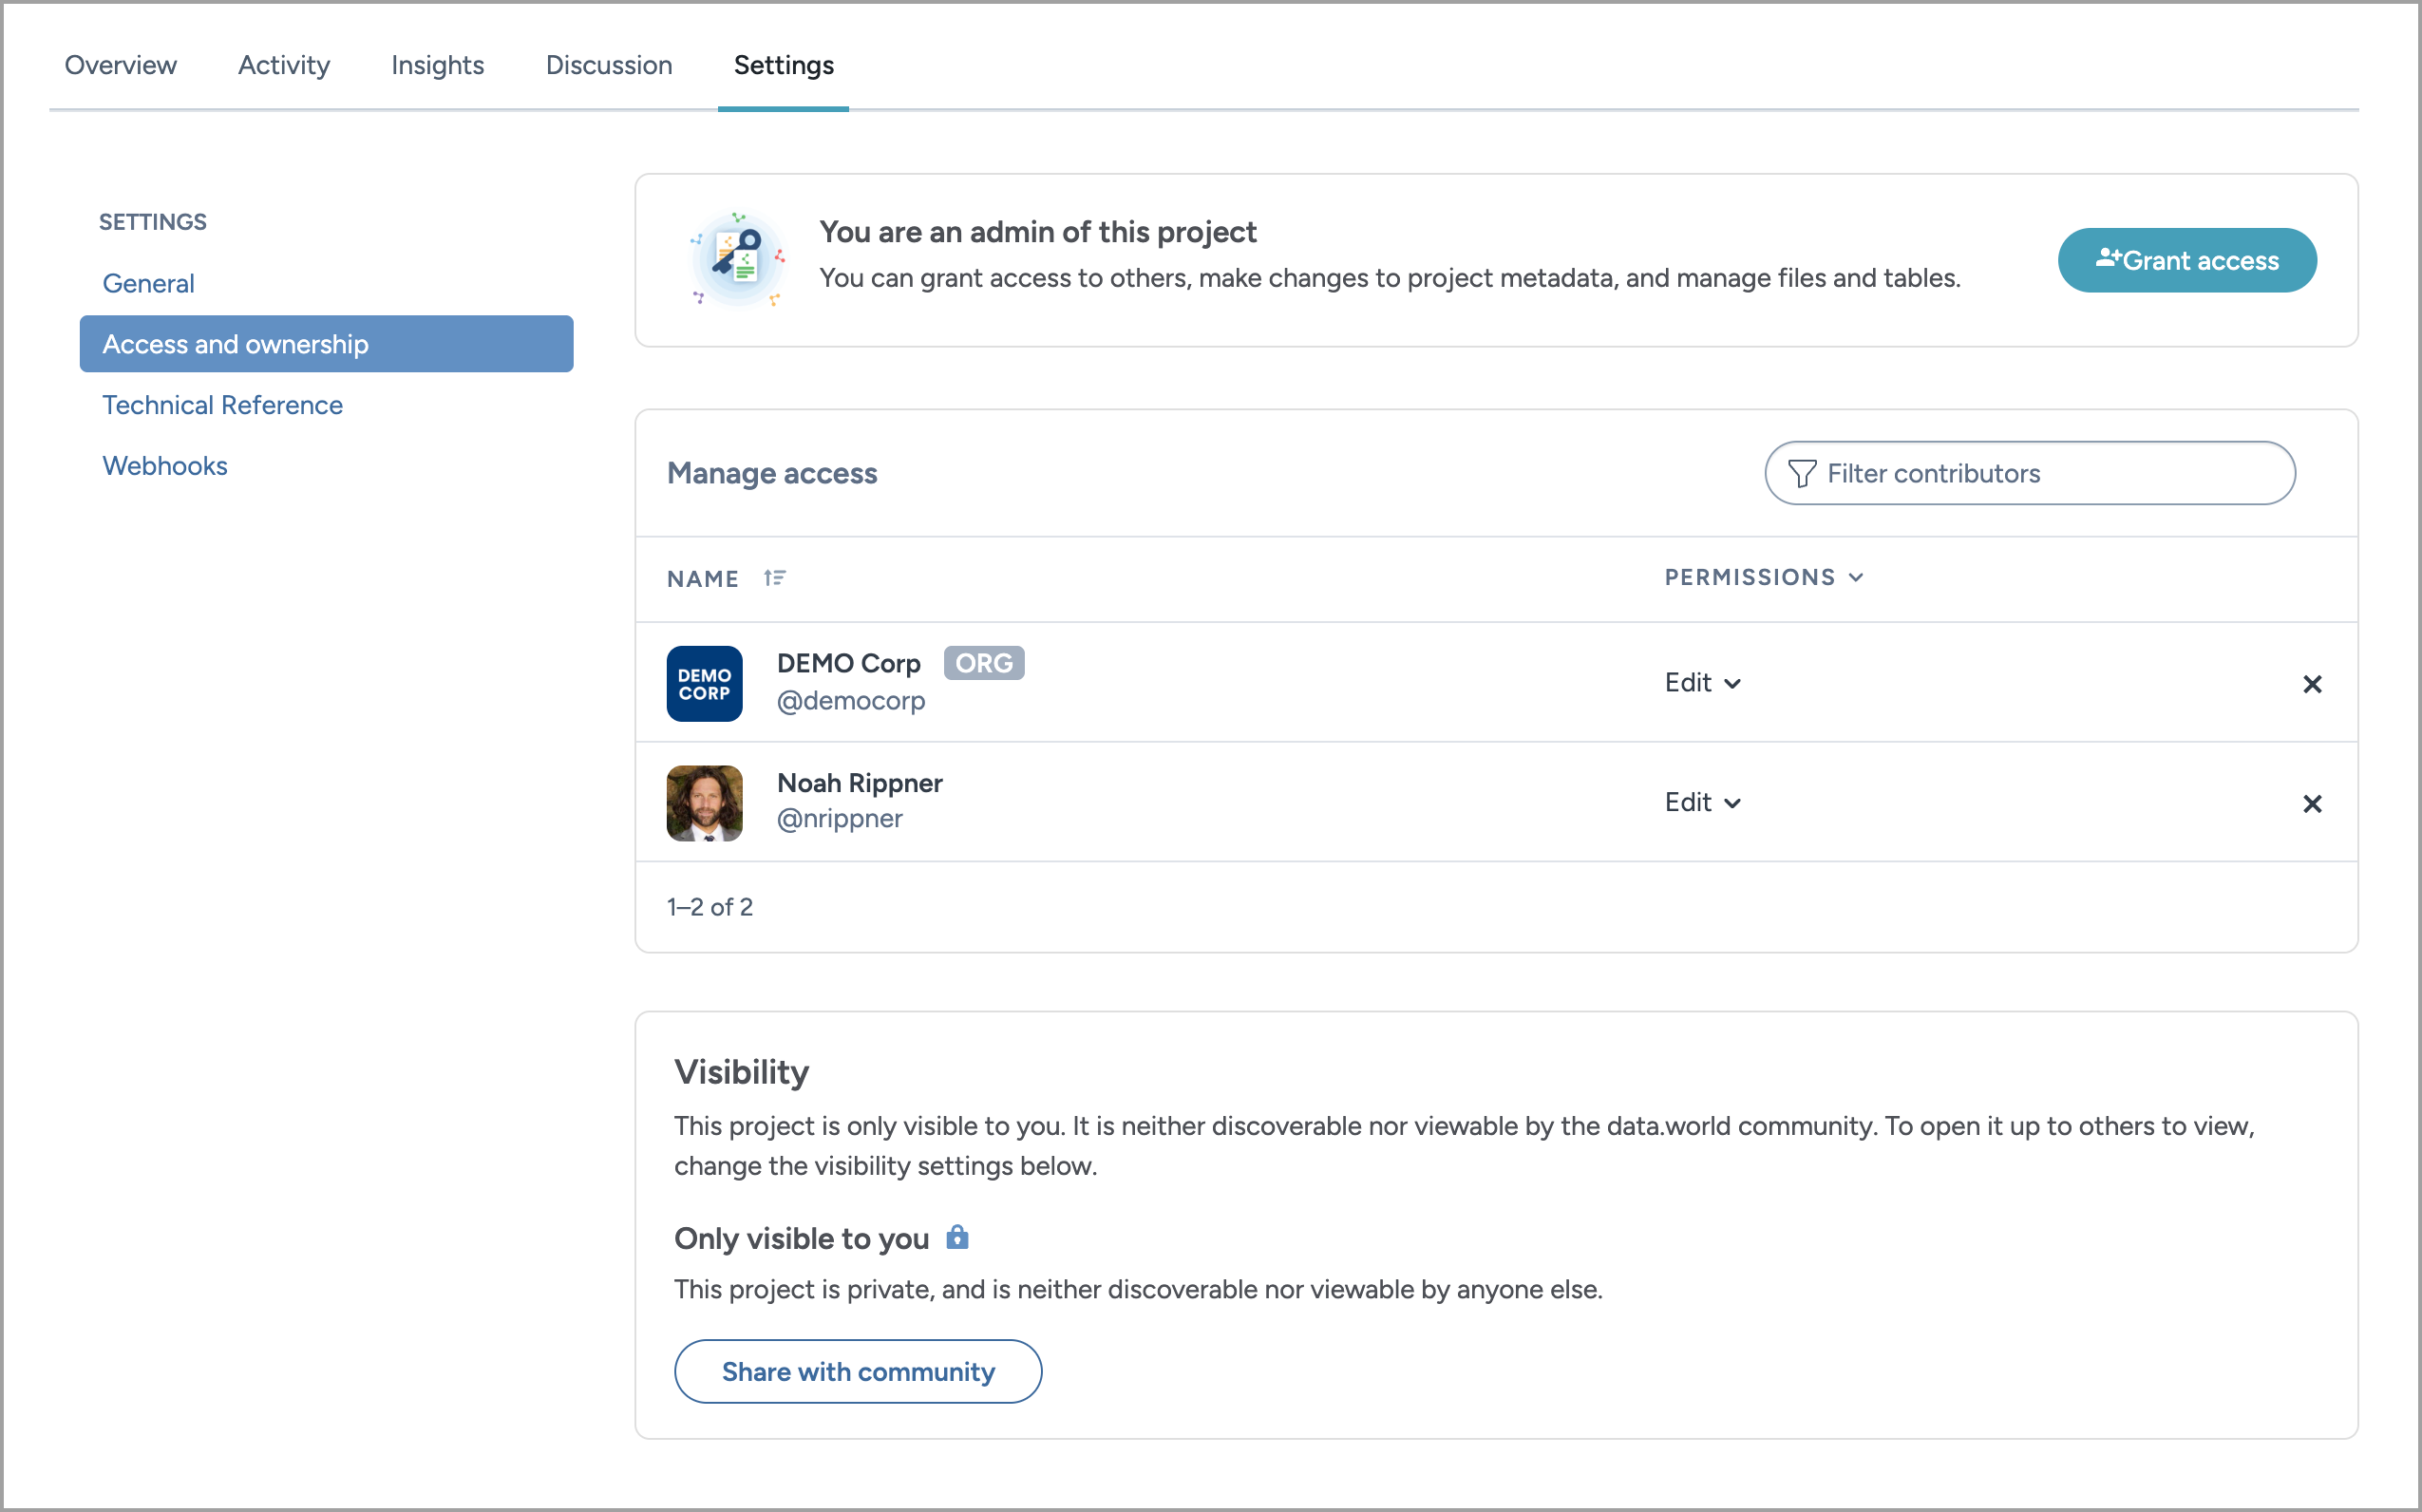The image size is (2422, 1512).
Task: Open Webhooks settings page
Action: pyautogui.click(x=165, y=466)
